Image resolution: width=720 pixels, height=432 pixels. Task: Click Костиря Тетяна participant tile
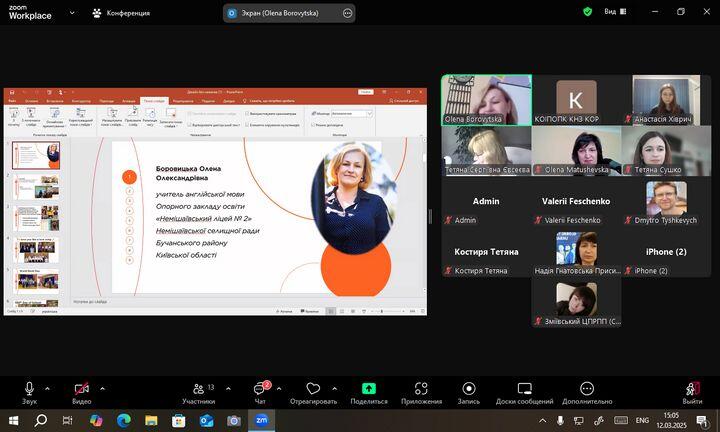pos(486,252)
